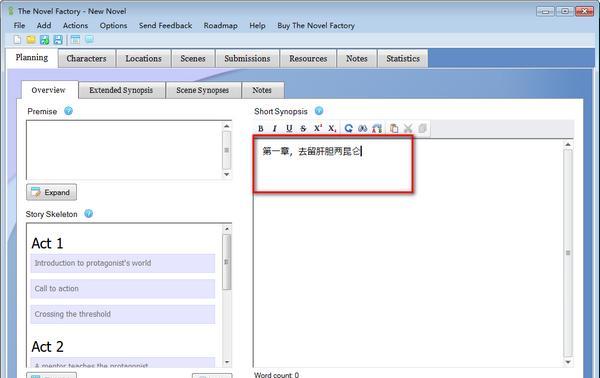Click the Save floppy disk toolbar icon
Screen dimensions: 600x378
click(58, 39)
